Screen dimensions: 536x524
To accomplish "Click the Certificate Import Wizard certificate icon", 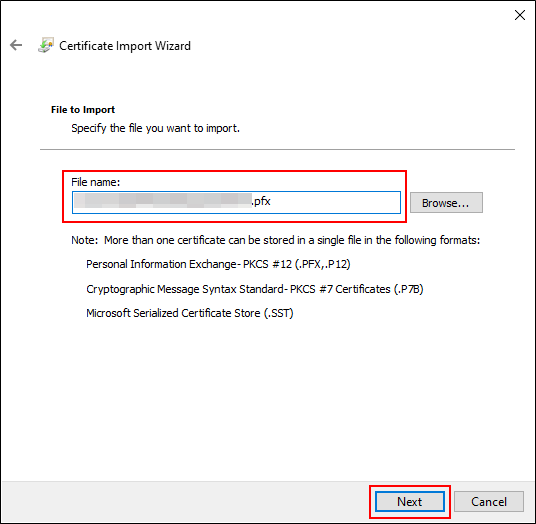I will [x=46, y=45].
